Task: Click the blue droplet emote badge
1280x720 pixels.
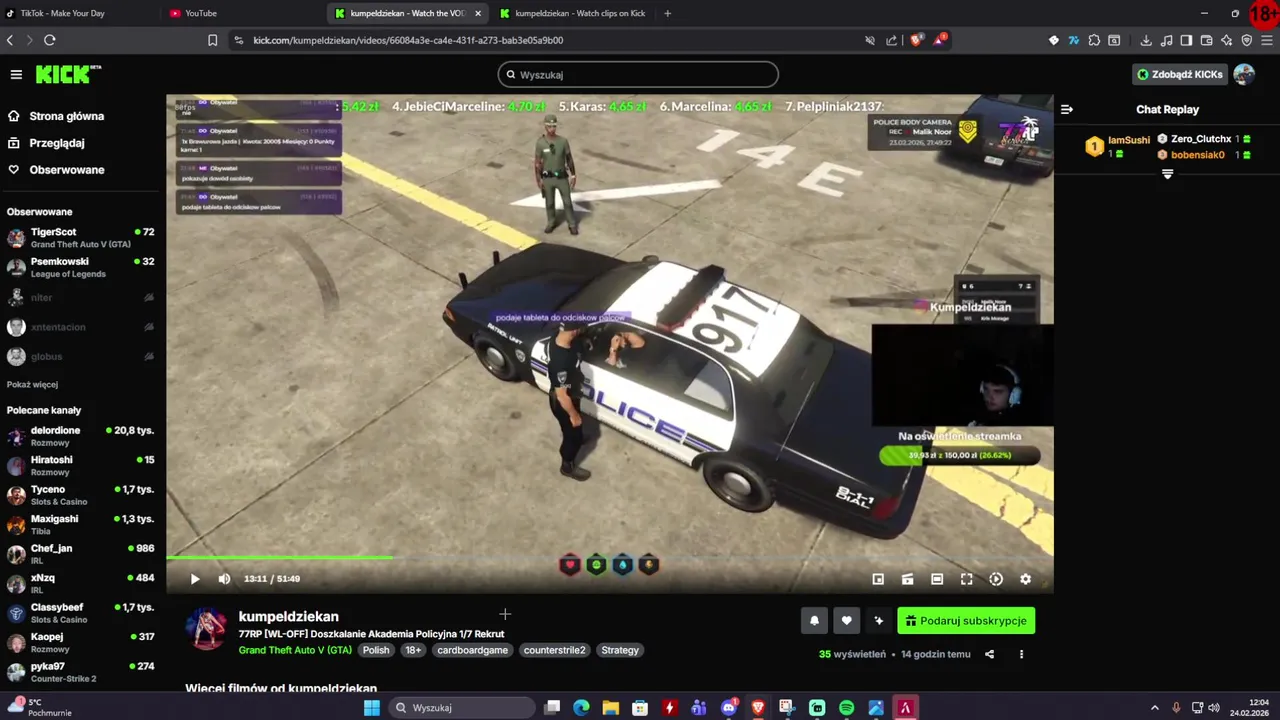Action: [622, 565]
